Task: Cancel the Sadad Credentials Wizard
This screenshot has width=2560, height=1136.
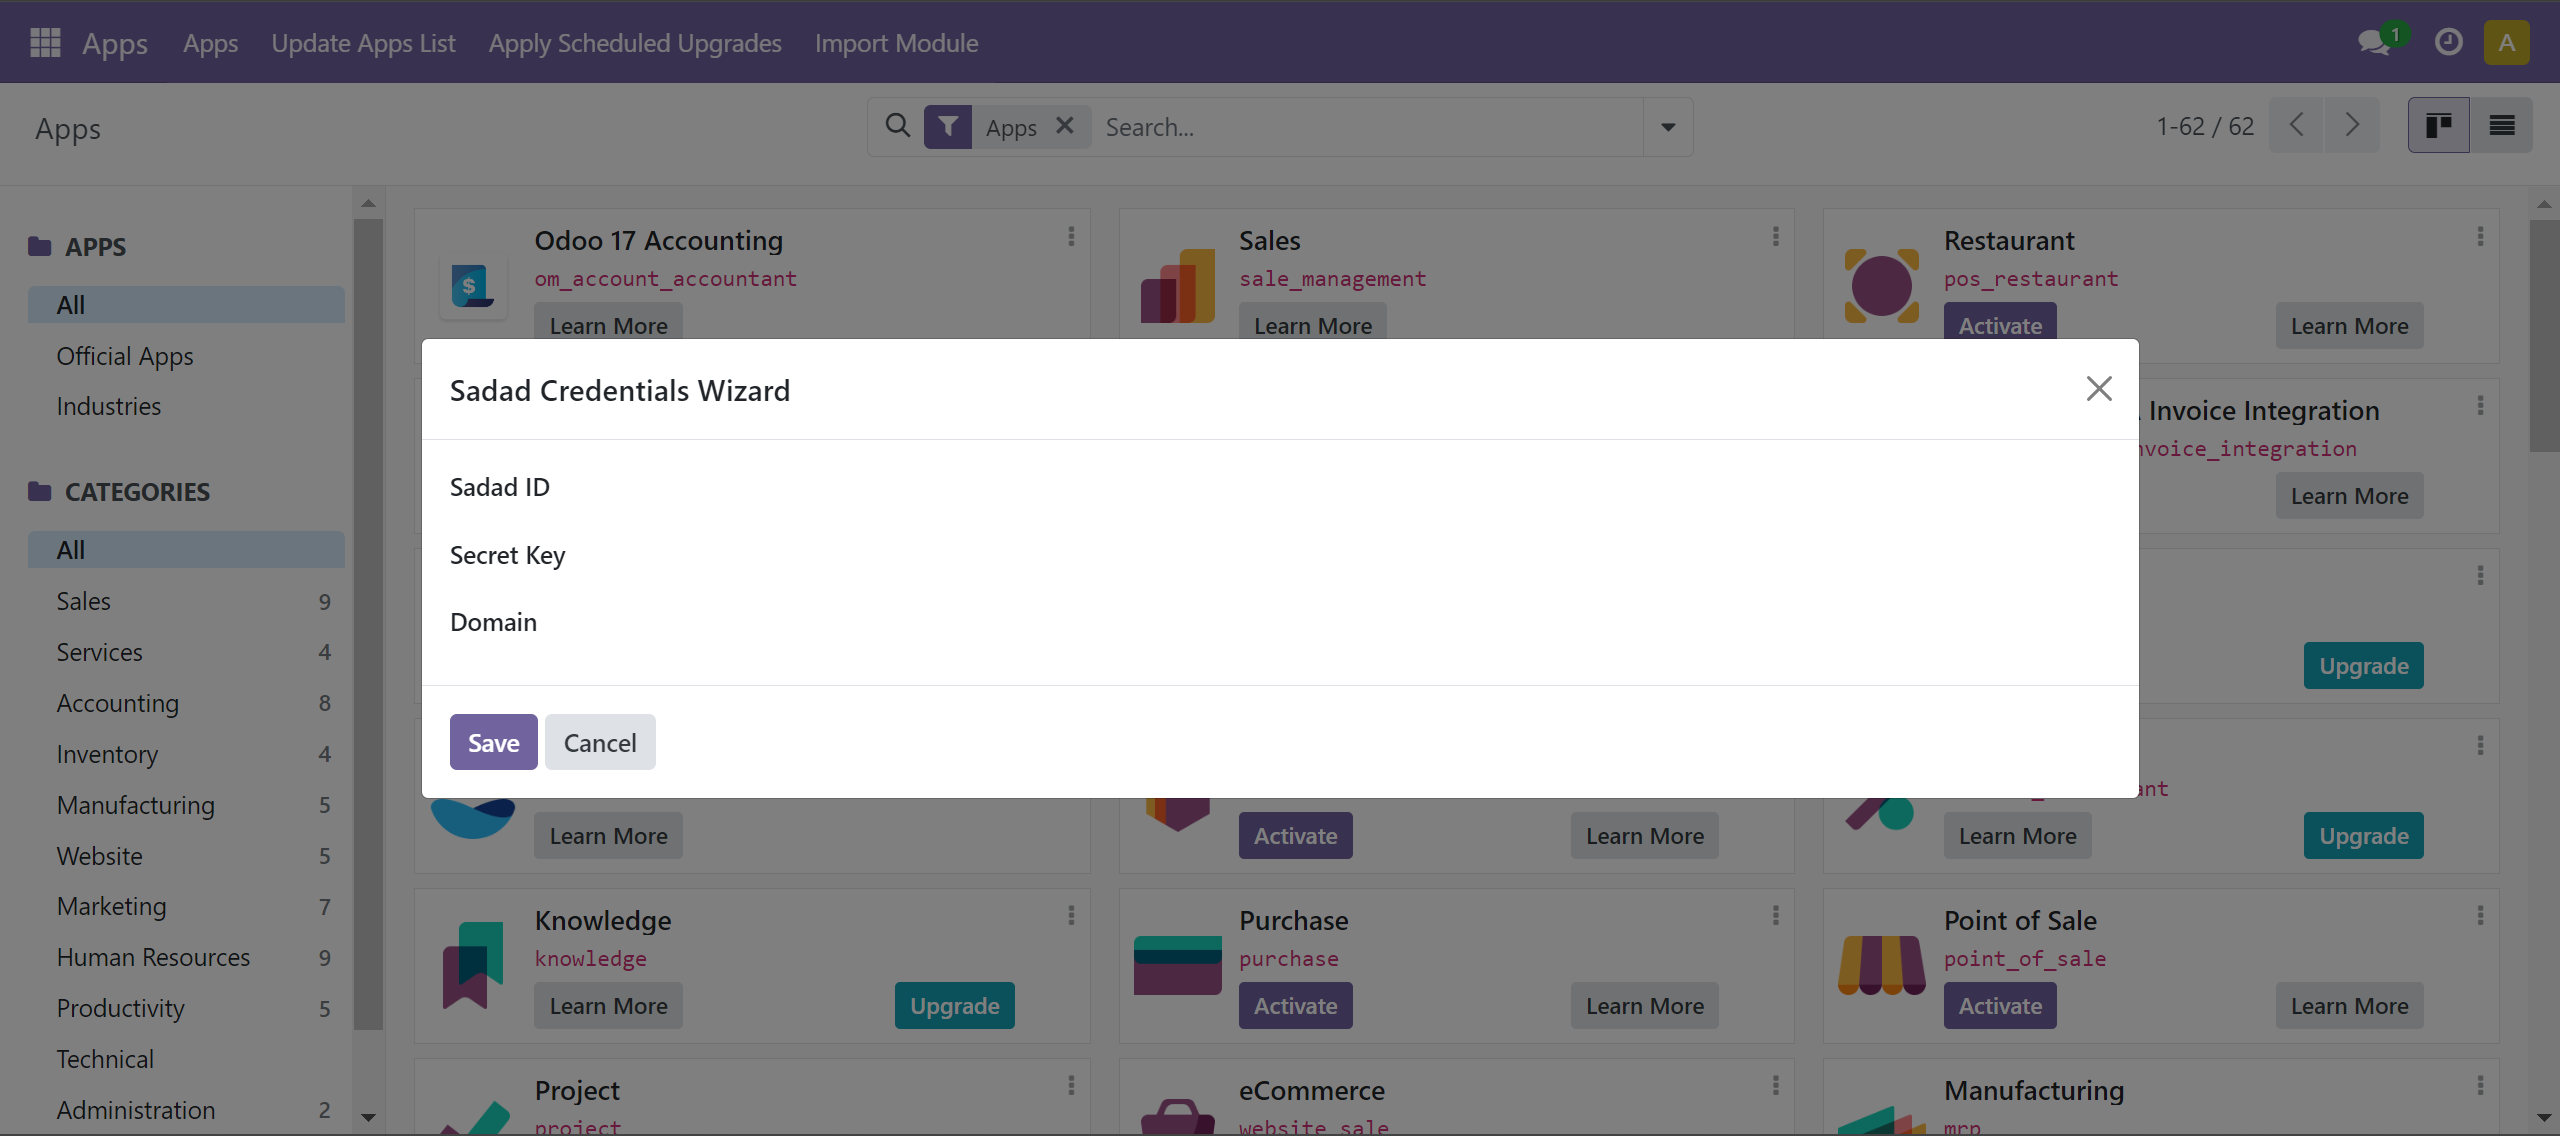Action: [x=600, y=742]
